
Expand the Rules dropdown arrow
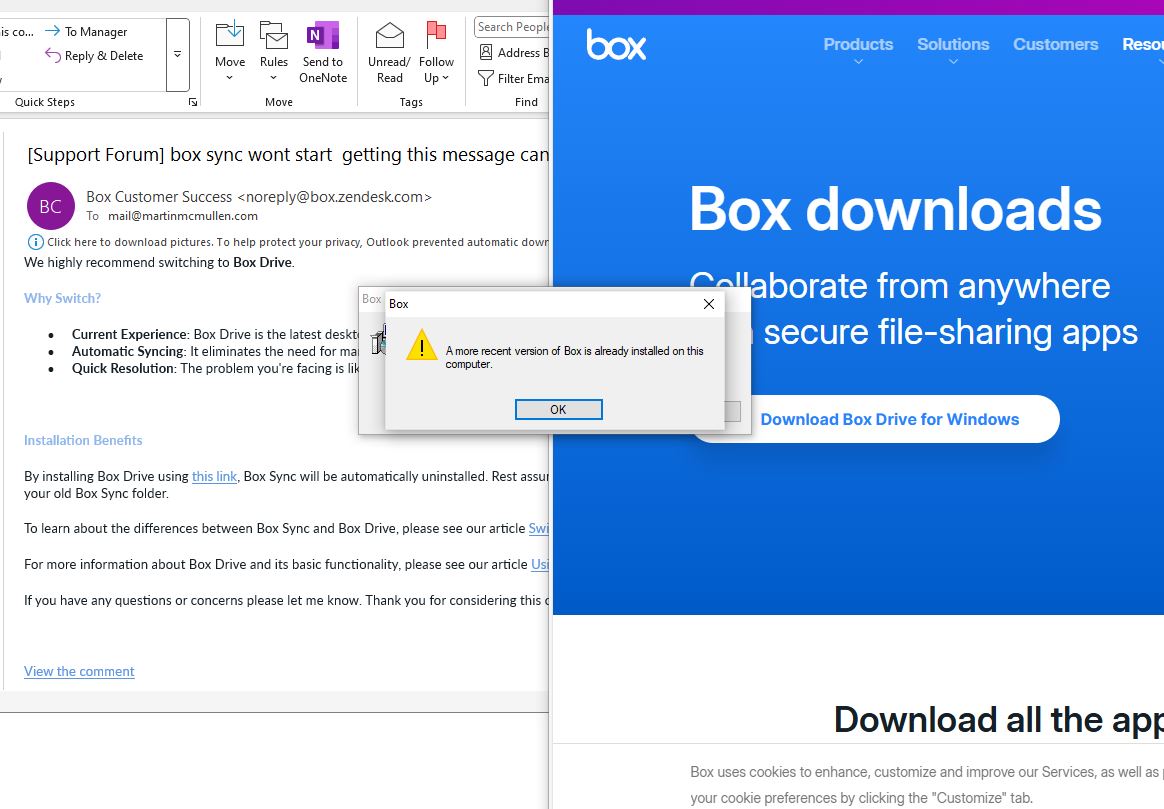(x=273, y=78)
